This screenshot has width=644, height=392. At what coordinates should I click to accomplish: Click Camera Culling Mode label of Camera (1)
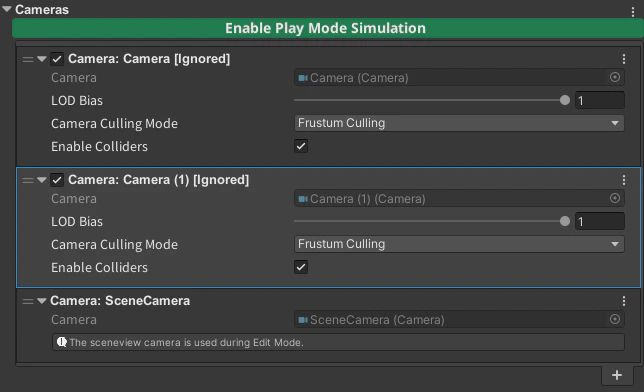click(114, 244)
